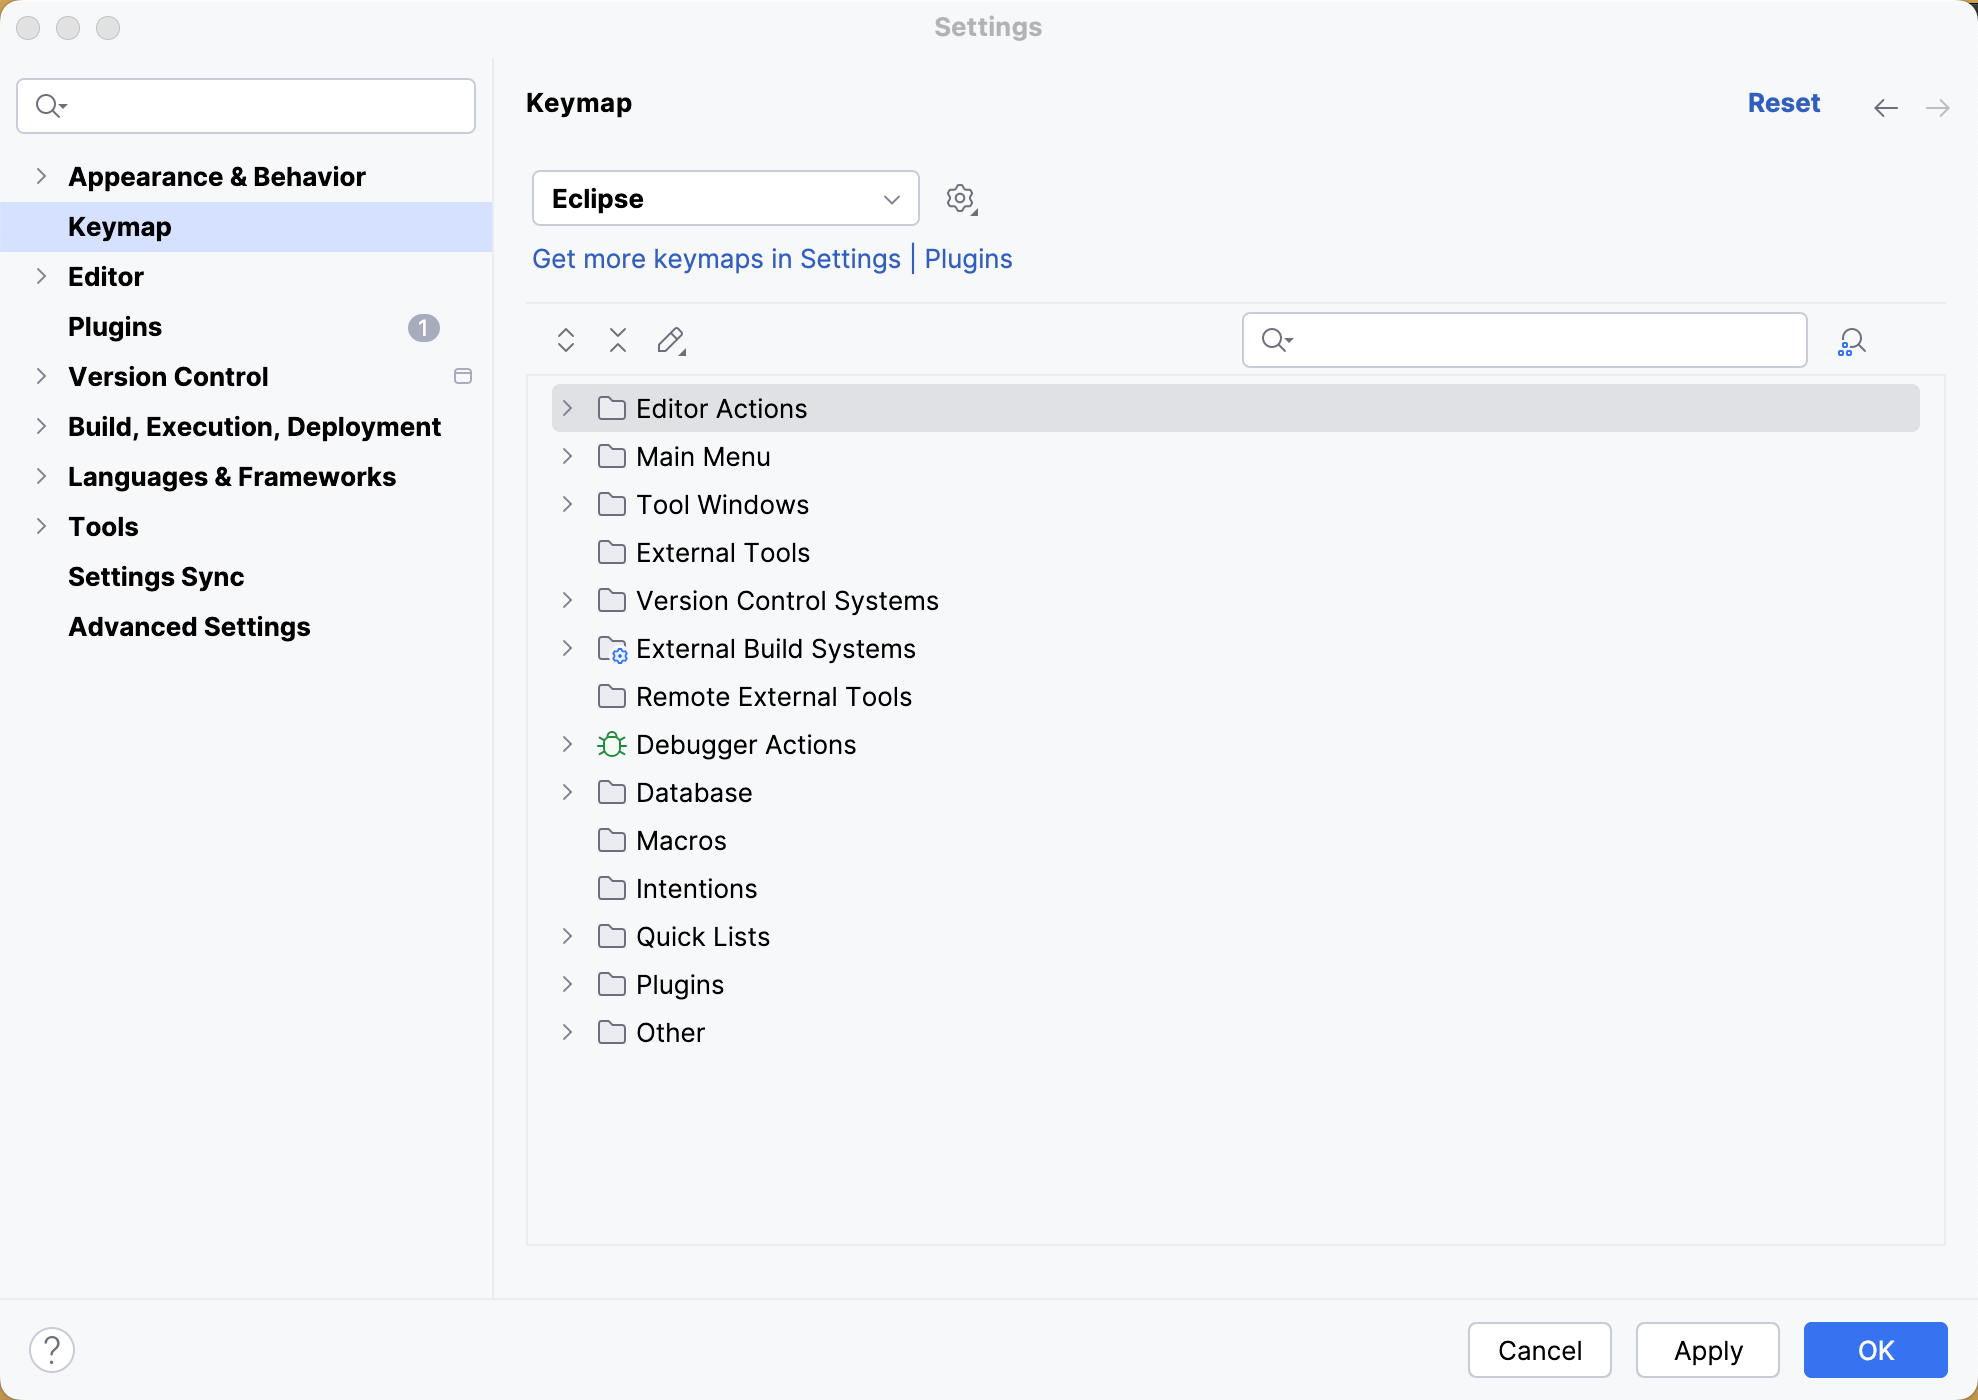1978x1400 pixels.
Task: Click the keymap search input field
Action: click(1525, 339)
